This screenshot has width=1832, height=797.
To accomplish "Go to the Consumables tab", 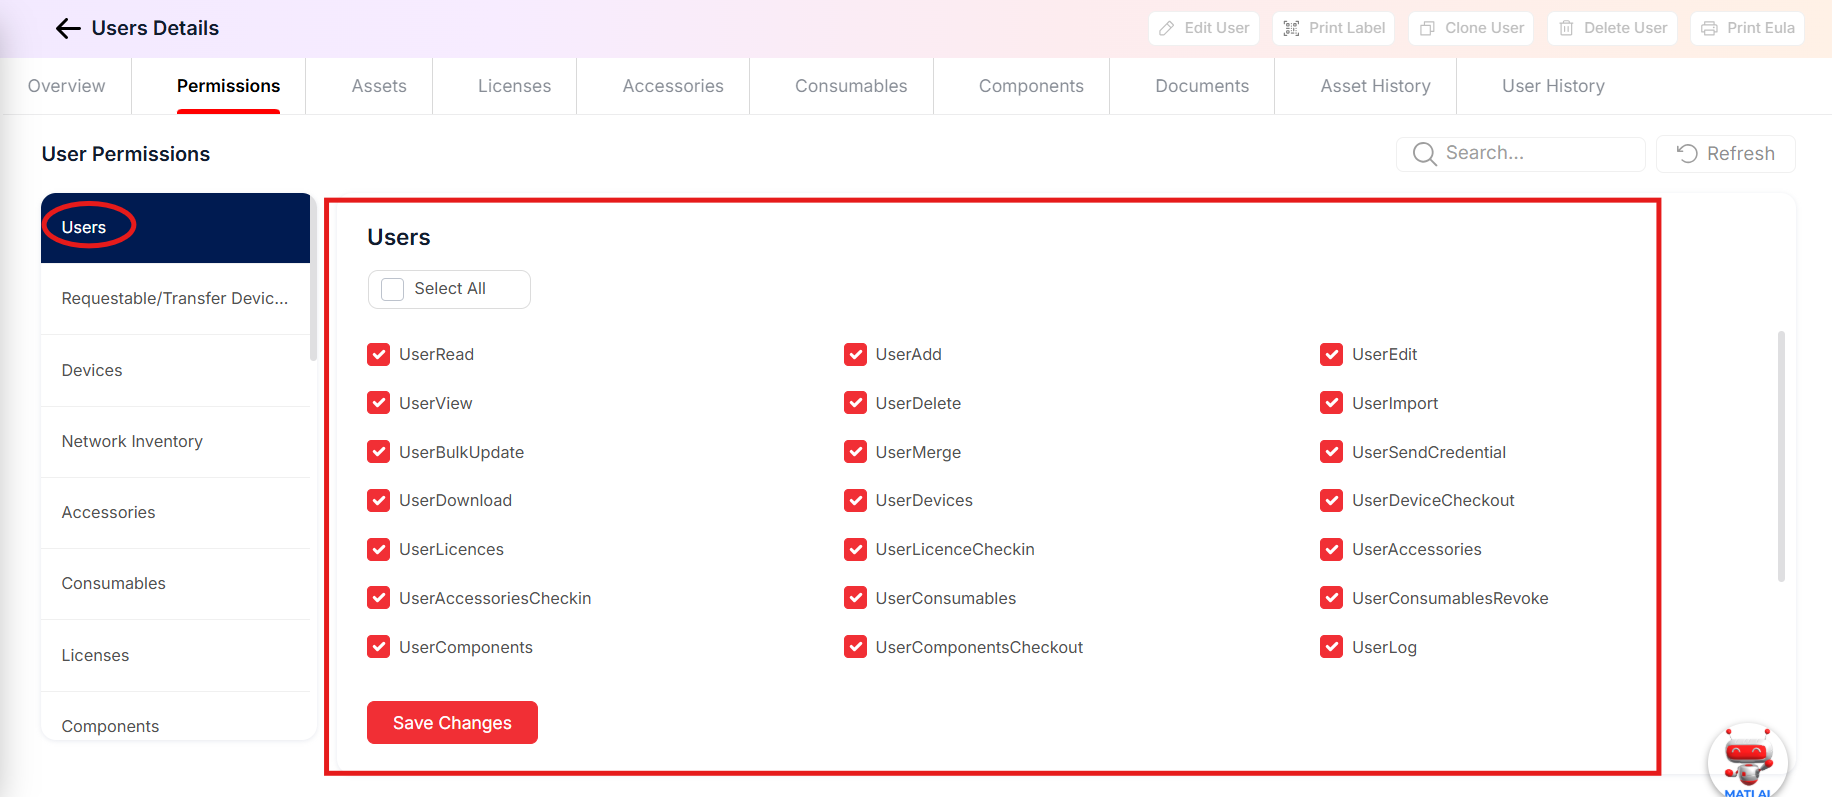I will pos(851,86).
